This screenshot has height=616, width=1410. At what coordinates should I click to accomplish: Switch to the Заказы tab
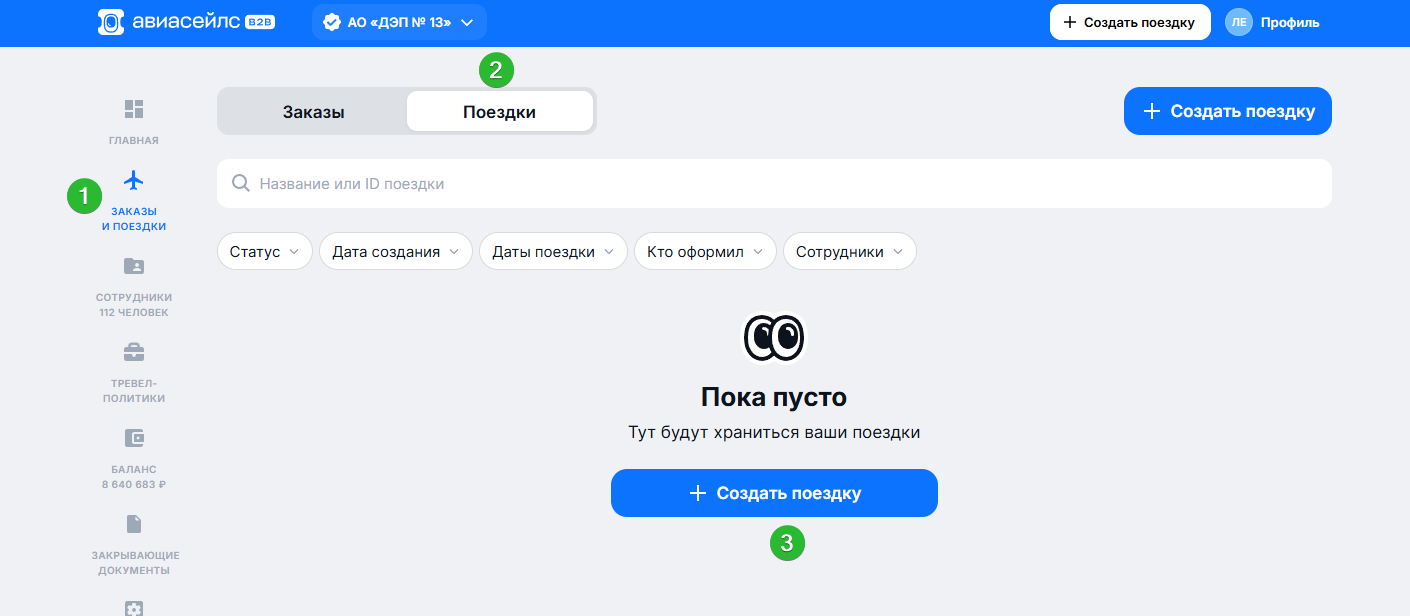click(x=313, y=112)
